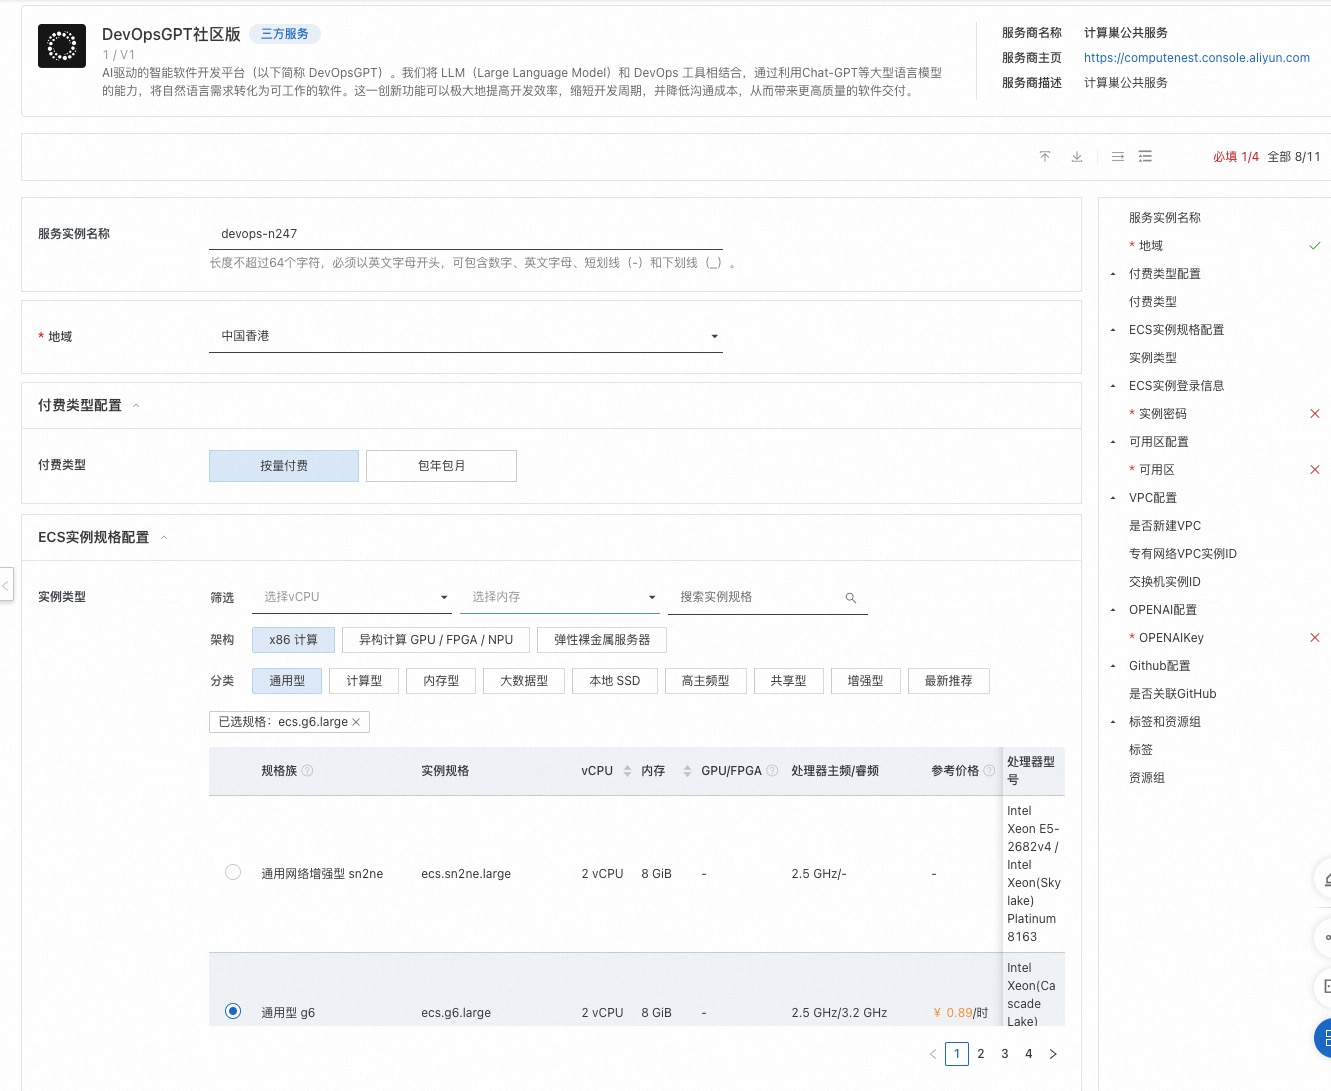The width and height of the screenshot is (1331, 1091).
Task: Select 弹性裸金属服务器 architecture
Action: pyautogui.click(x=602, y=640)
